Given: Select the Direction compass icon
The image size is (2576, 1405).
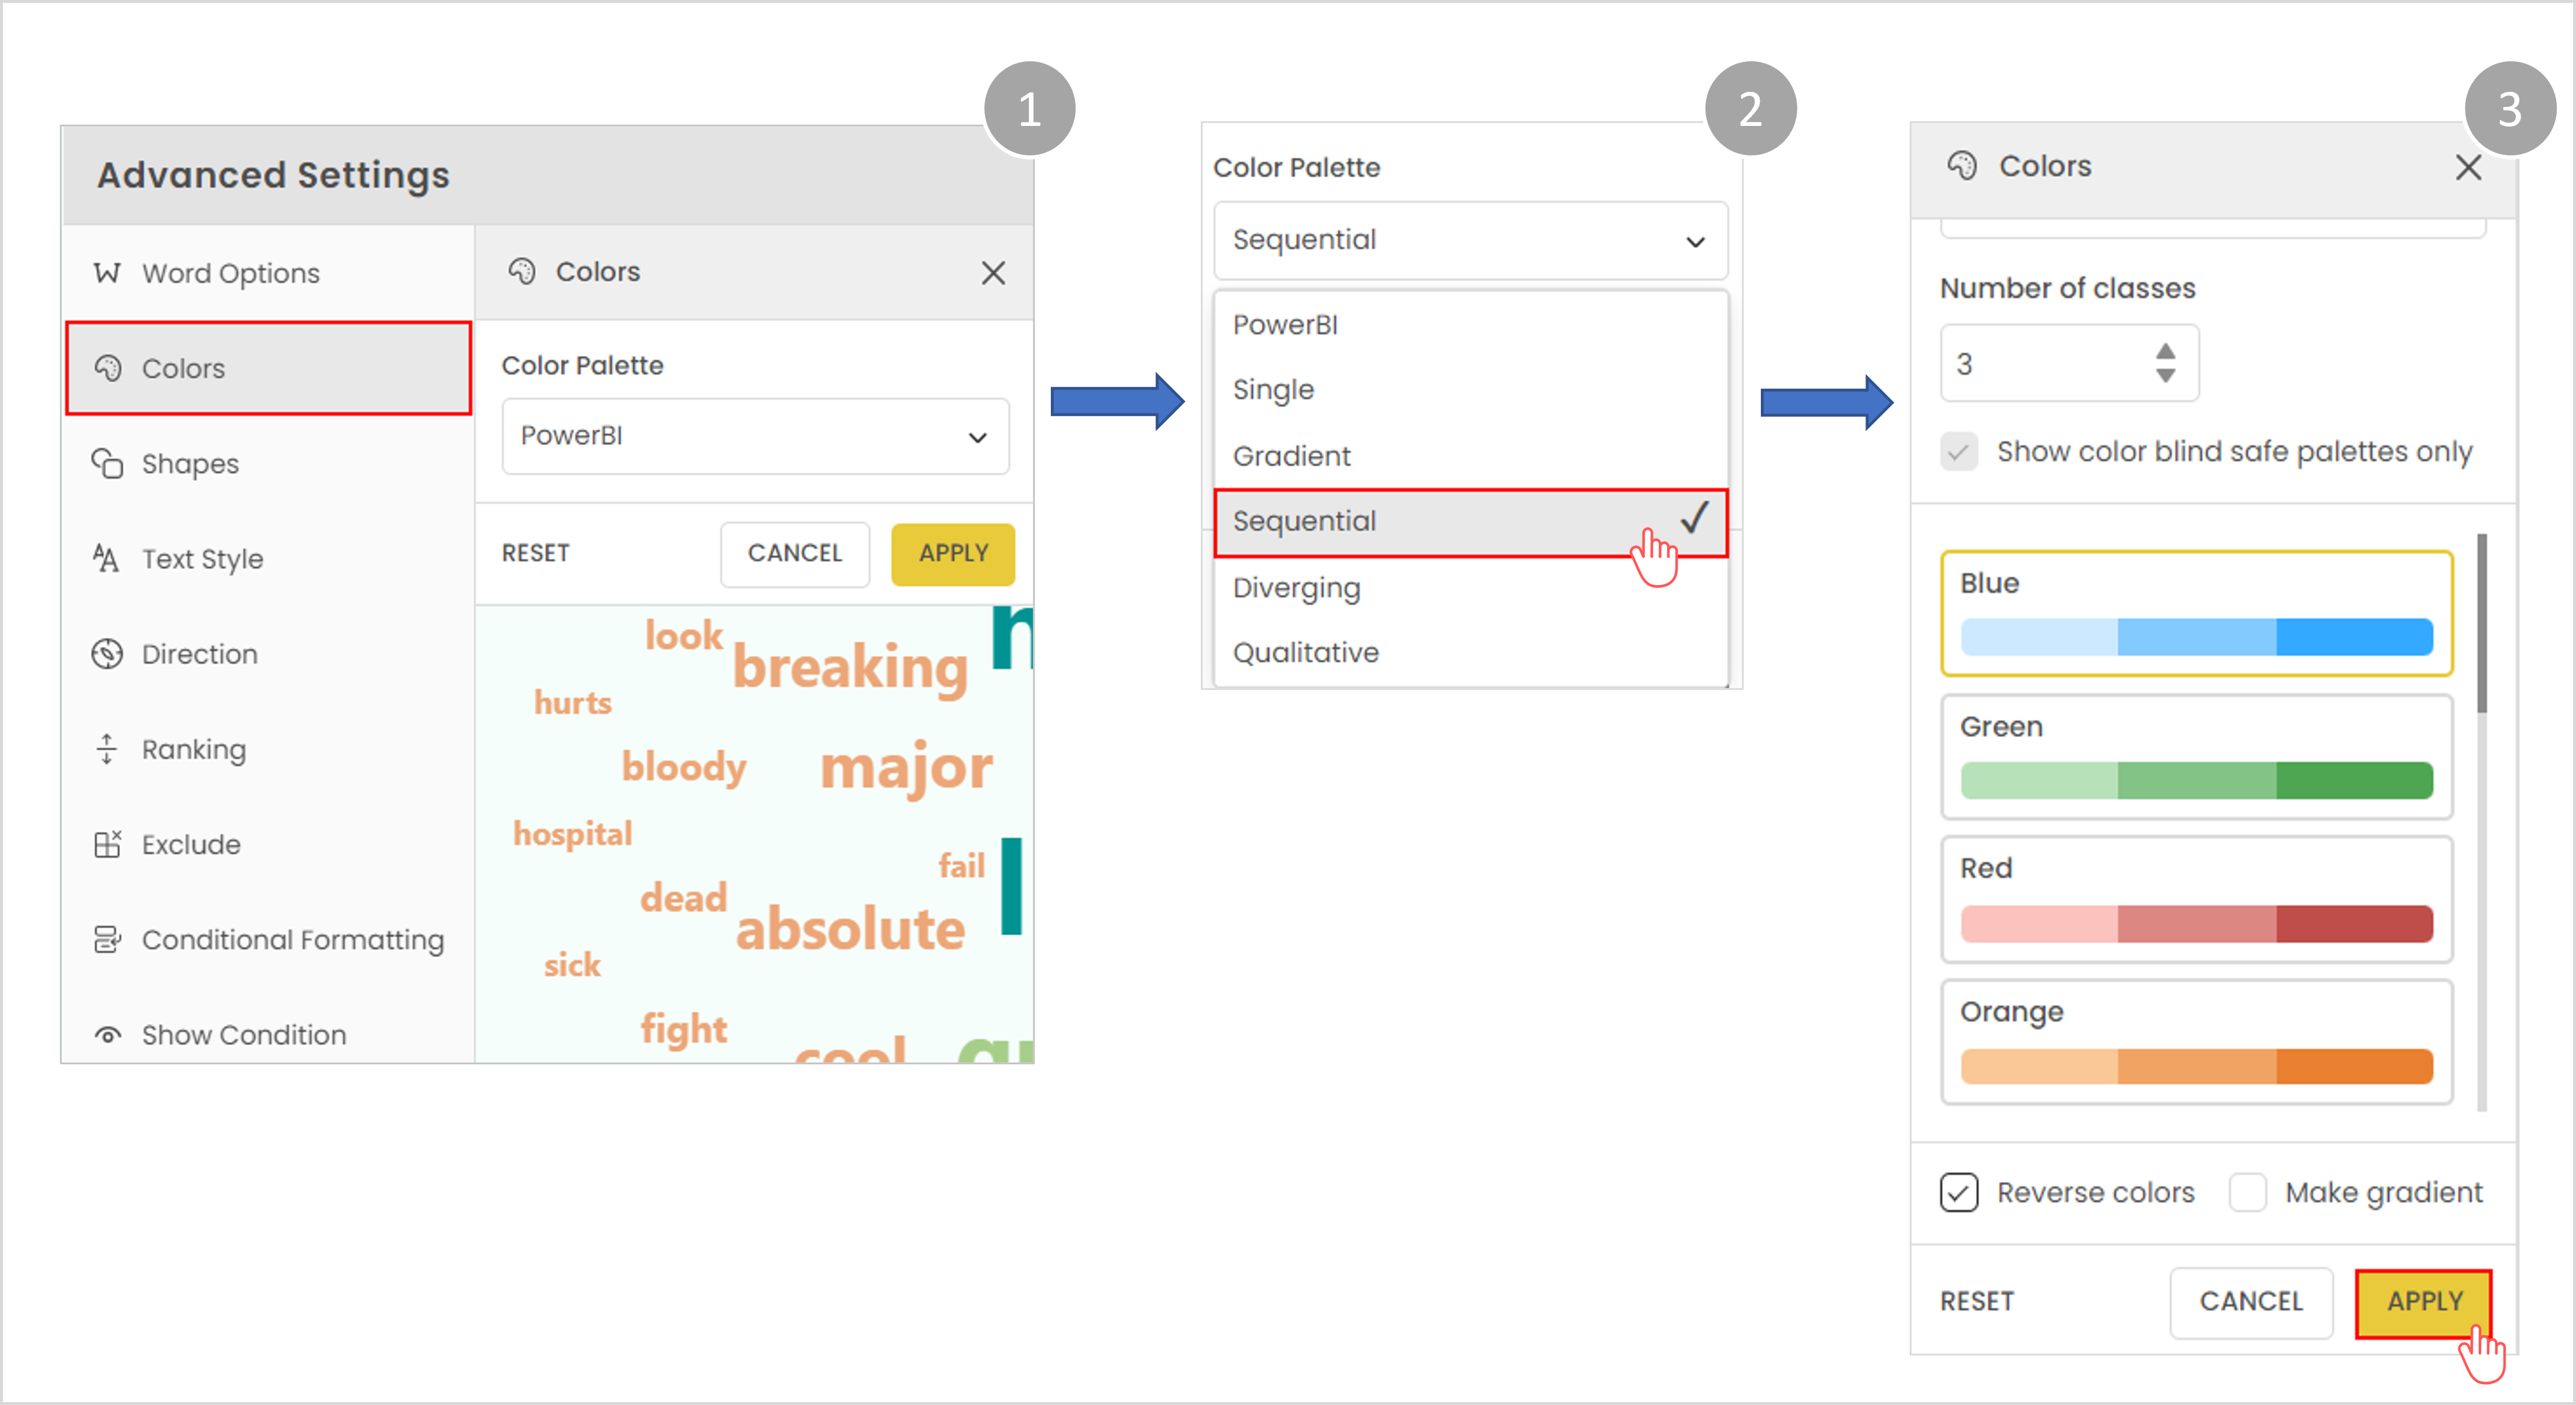Looking at the screenshot, I should 107,654.
